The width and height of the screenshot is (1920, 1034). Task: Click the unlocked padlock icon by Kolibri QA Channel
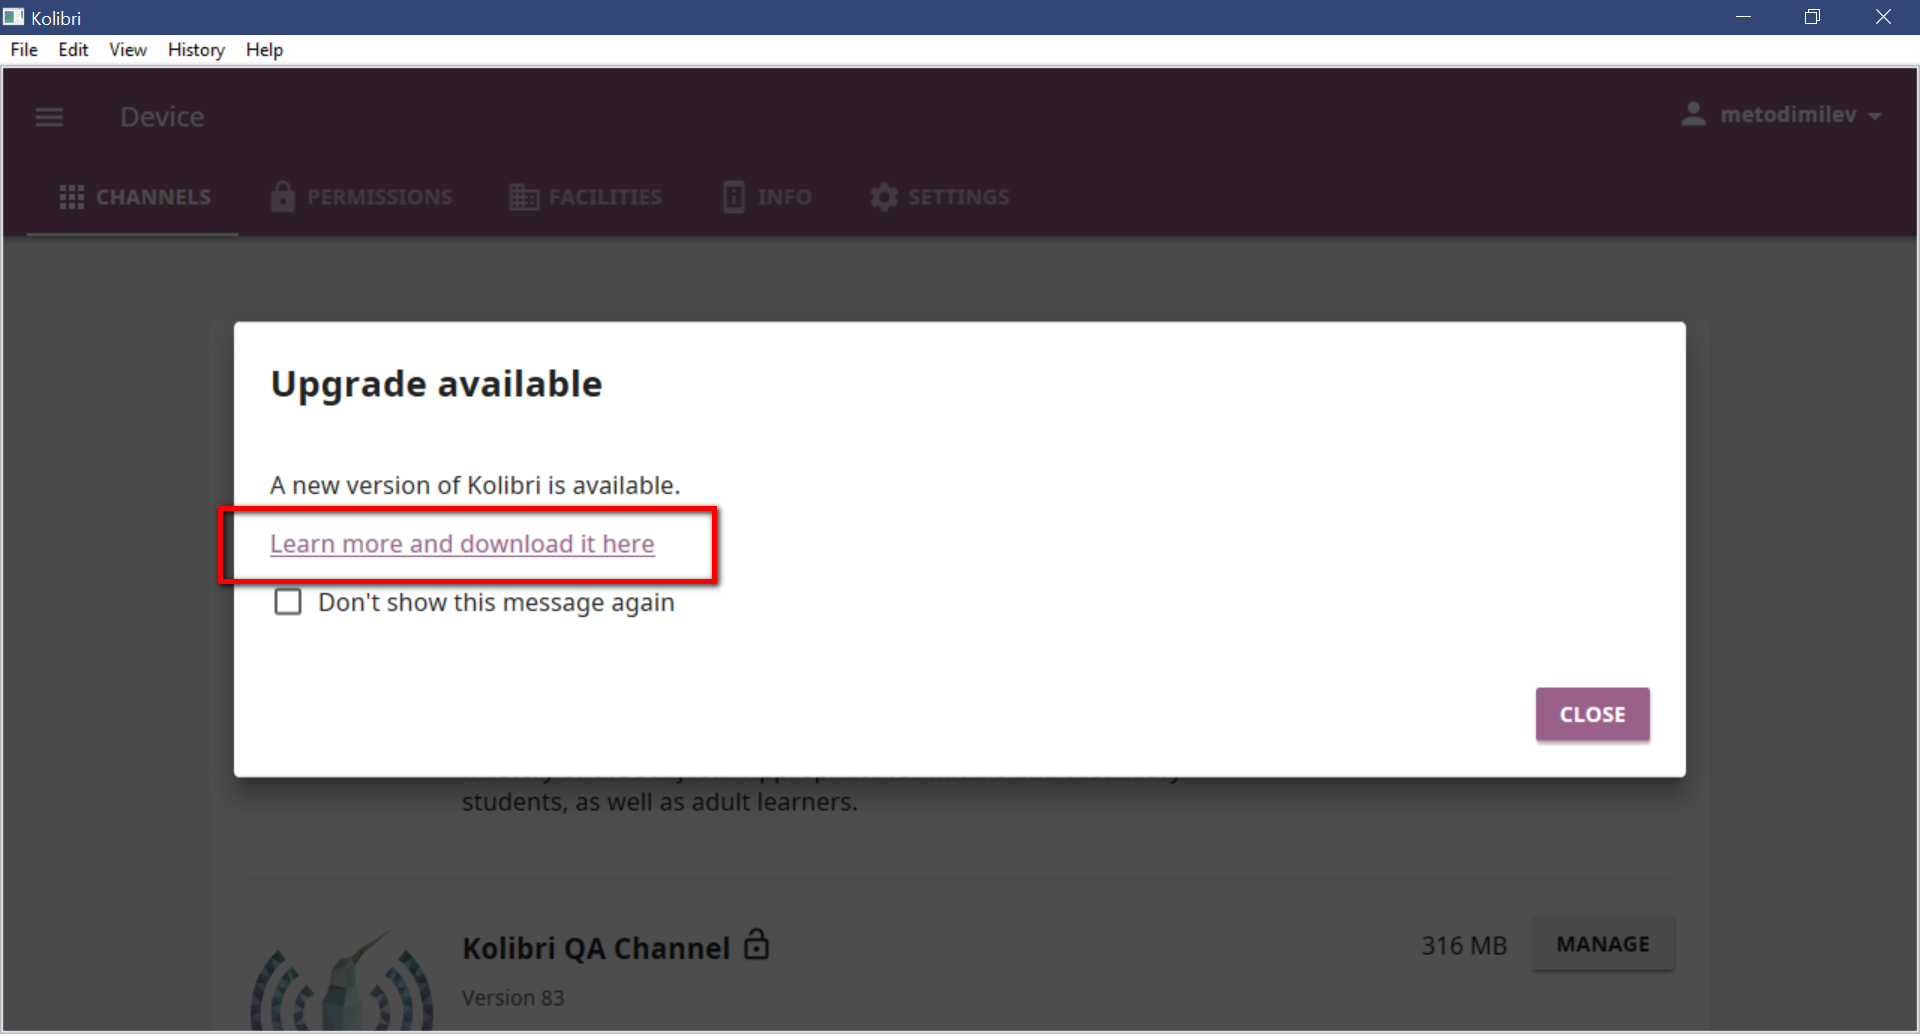tap(757, 944)
